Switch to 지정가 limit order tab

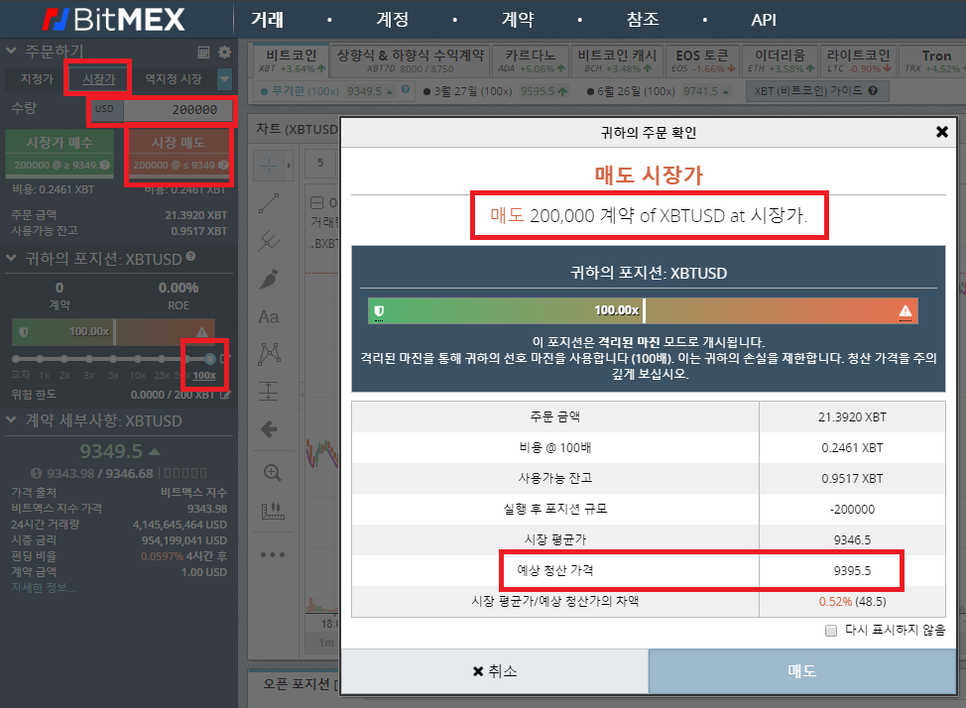(x=37, y=79)
